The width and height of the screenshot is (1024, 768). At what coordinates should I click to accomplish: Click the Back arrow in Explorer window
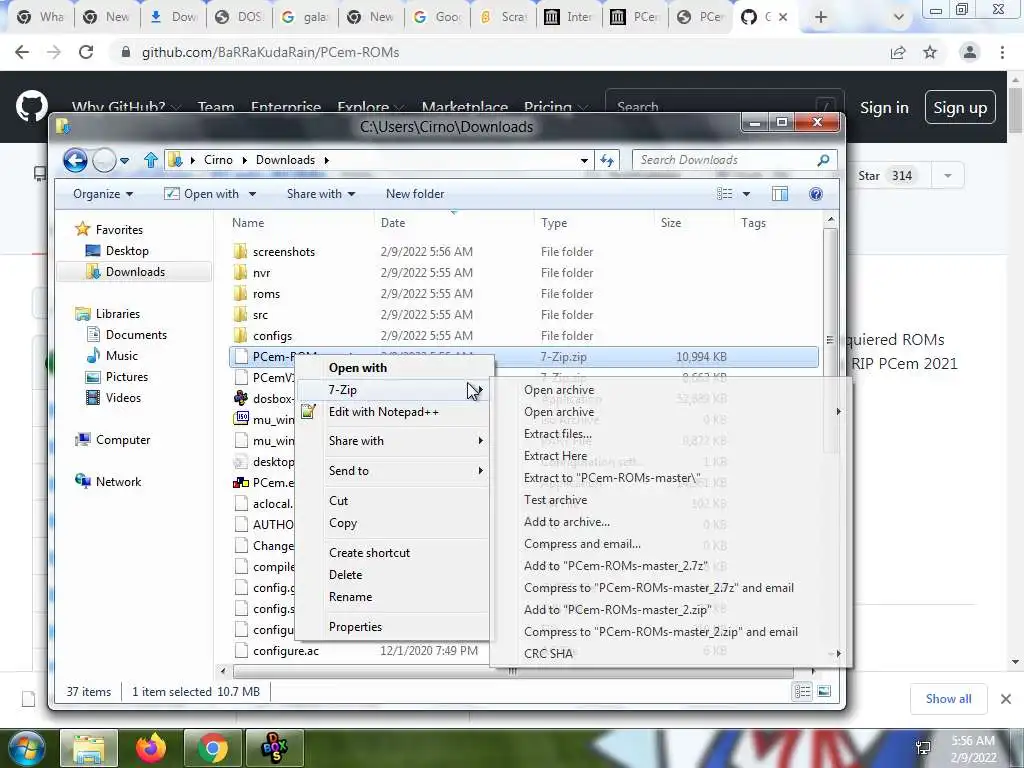tap(75, 160)
